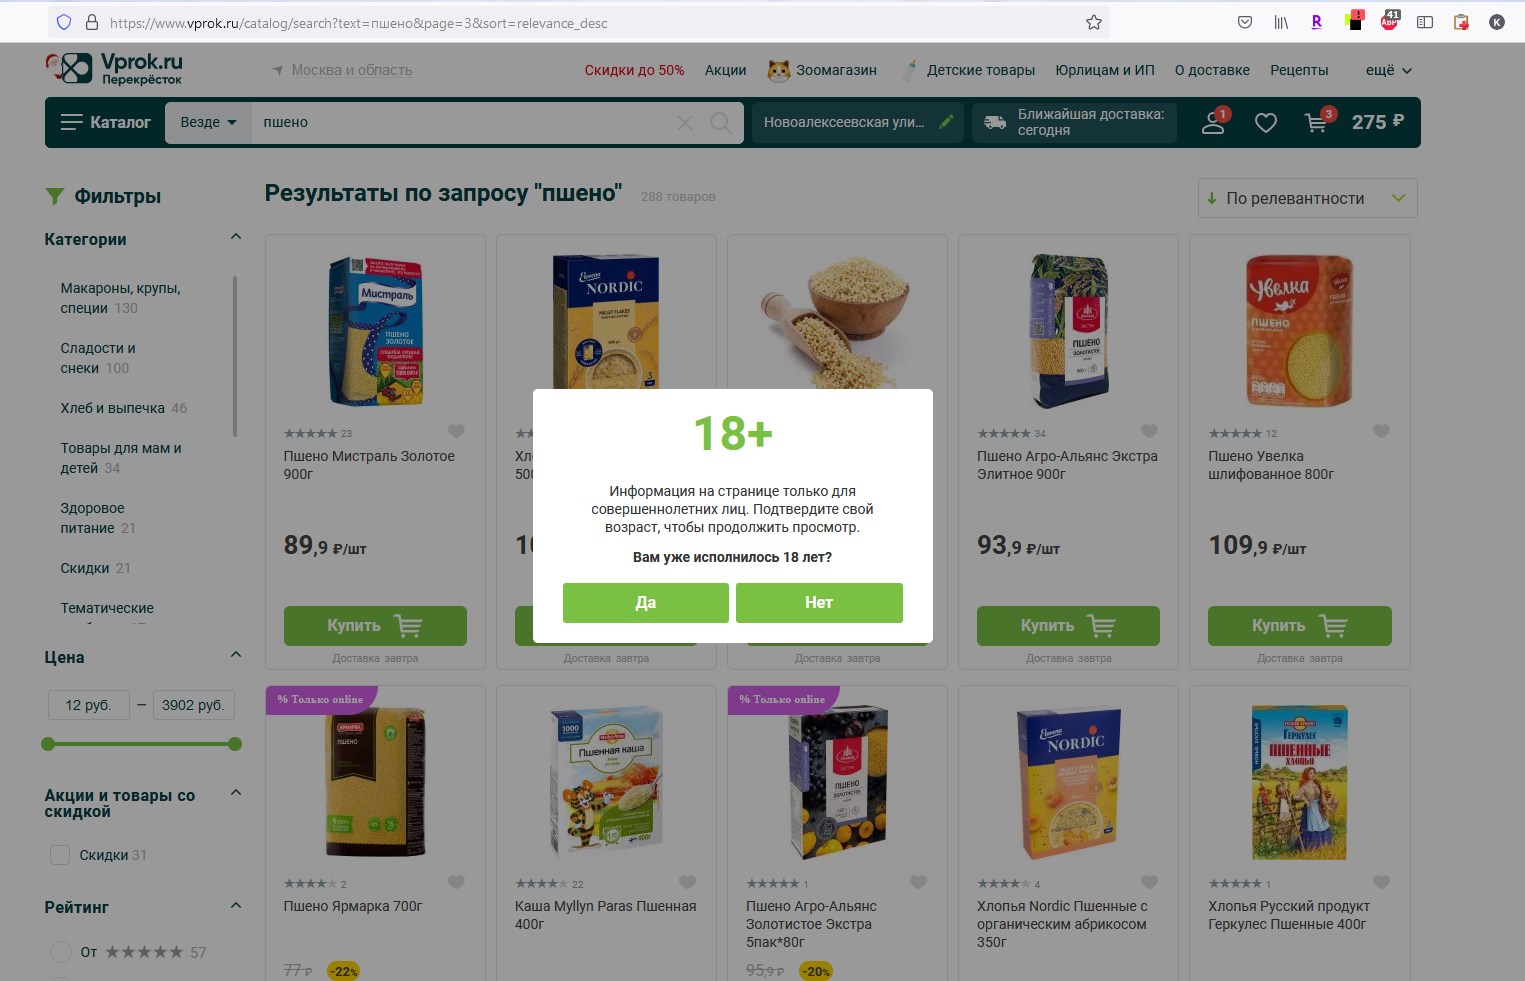Viewport: 1525px width, 981px height.
Task: Expand the ещё menu in top navigation
Action: 1388,70
